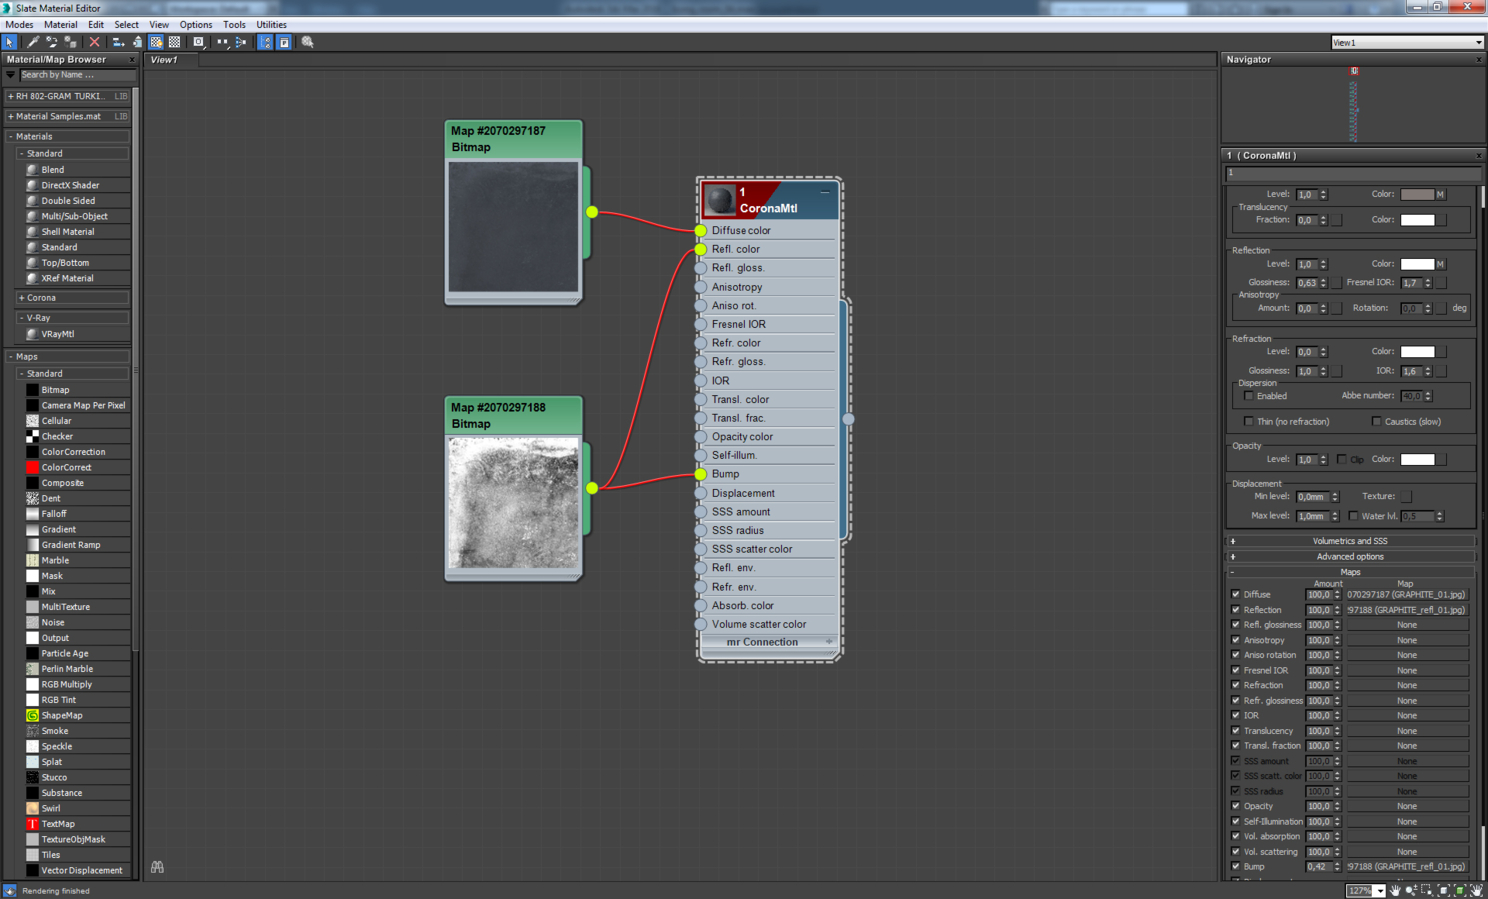Toggle Show Shaded Material in Viewport icon

(x=156, y=42)
